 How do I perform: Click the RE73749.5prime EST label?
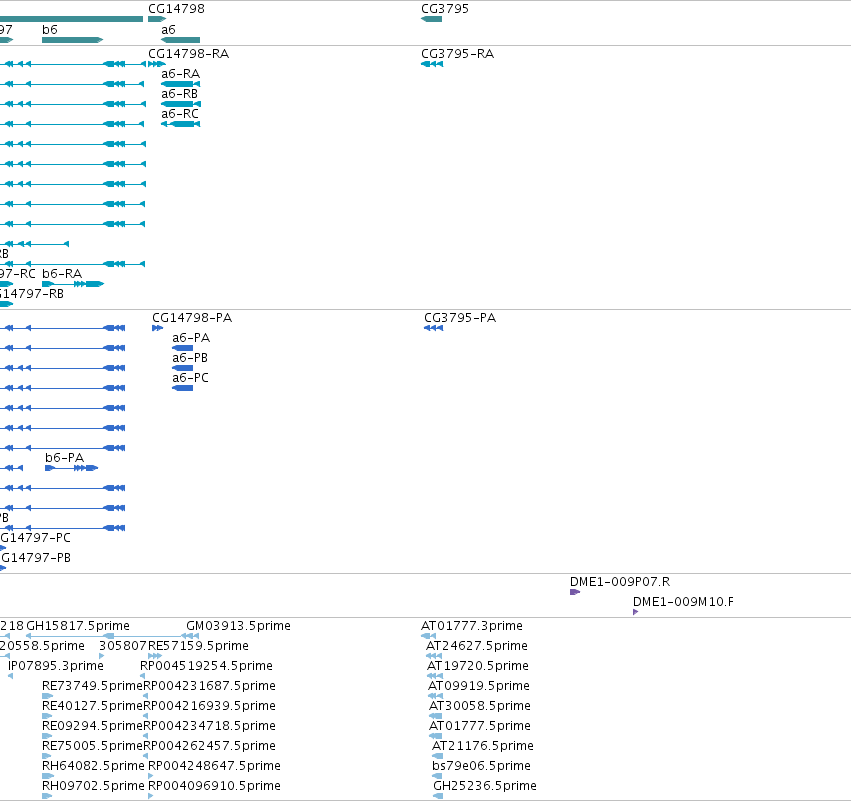click(x=92, y=686)
